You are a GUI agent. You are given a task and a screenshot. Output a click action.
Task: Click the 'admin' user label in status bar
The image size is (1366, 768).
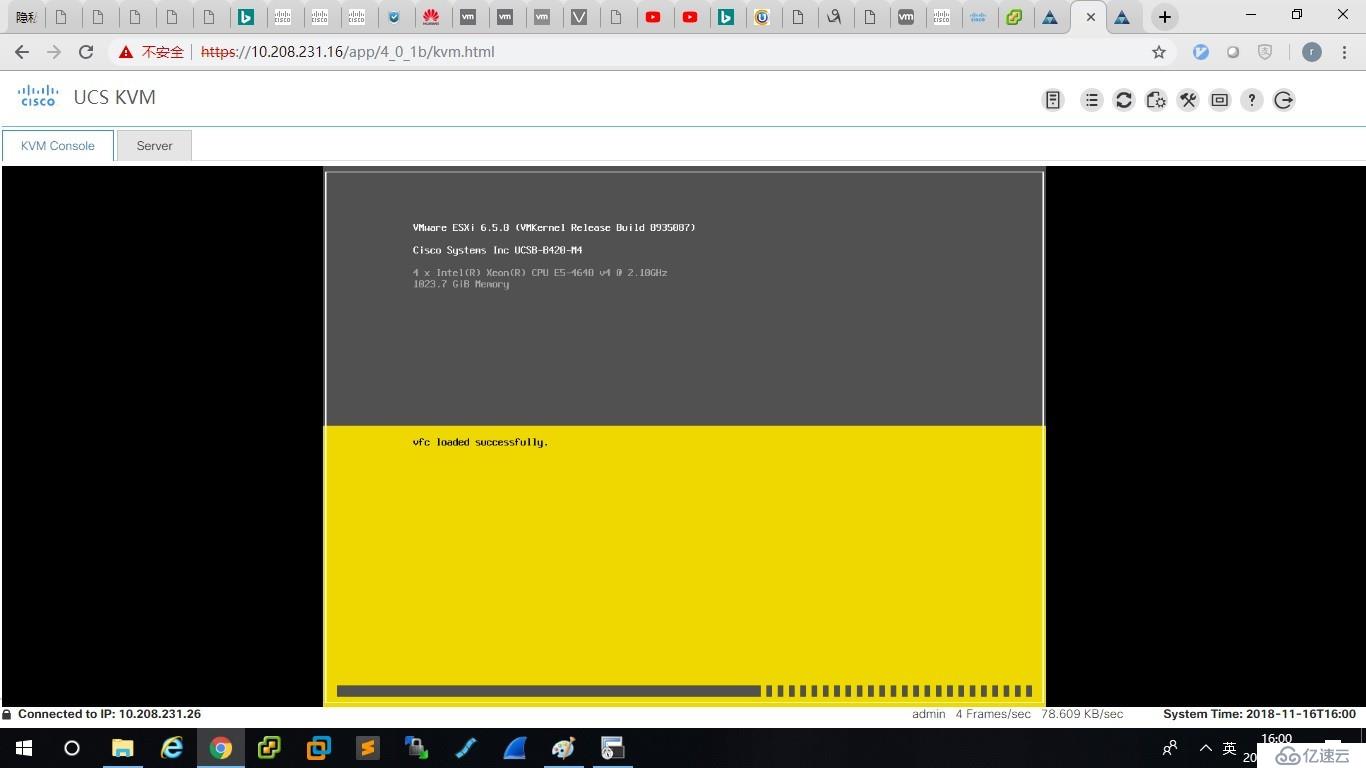(929, 714)
